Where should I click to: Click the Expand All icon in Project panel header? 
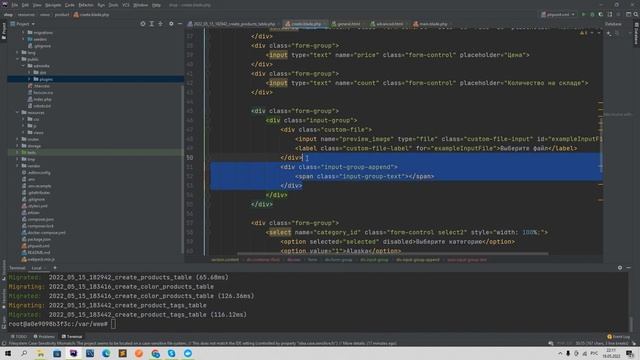151,24
